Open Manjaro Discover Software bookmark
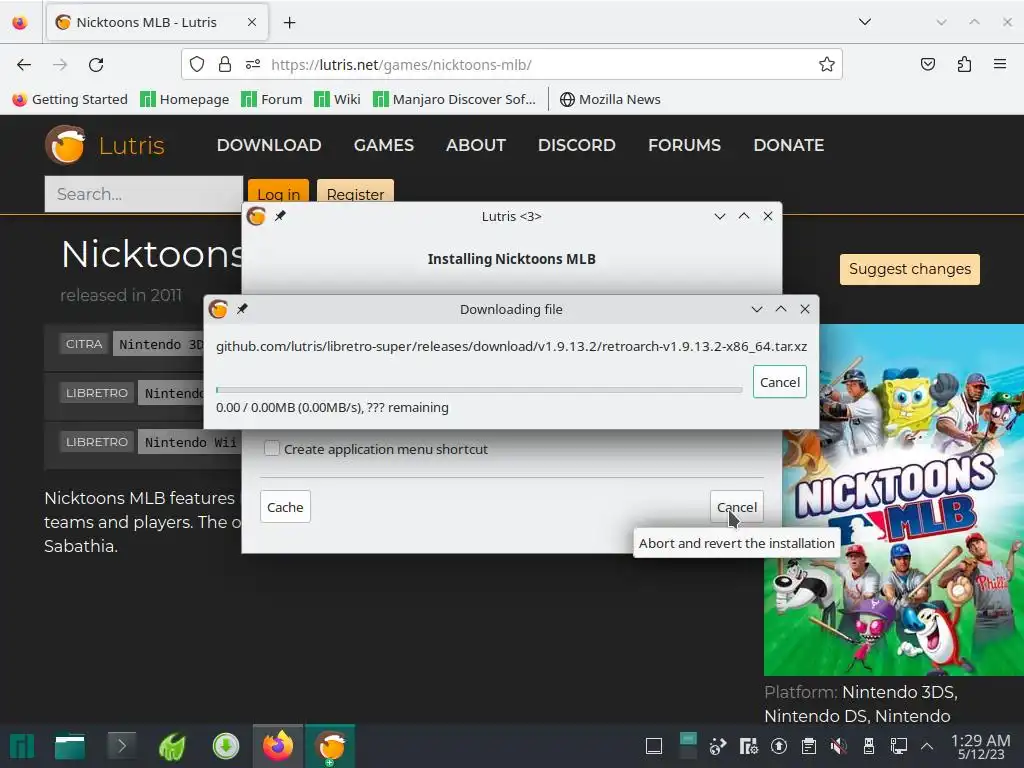 click(x=455, y=99)
